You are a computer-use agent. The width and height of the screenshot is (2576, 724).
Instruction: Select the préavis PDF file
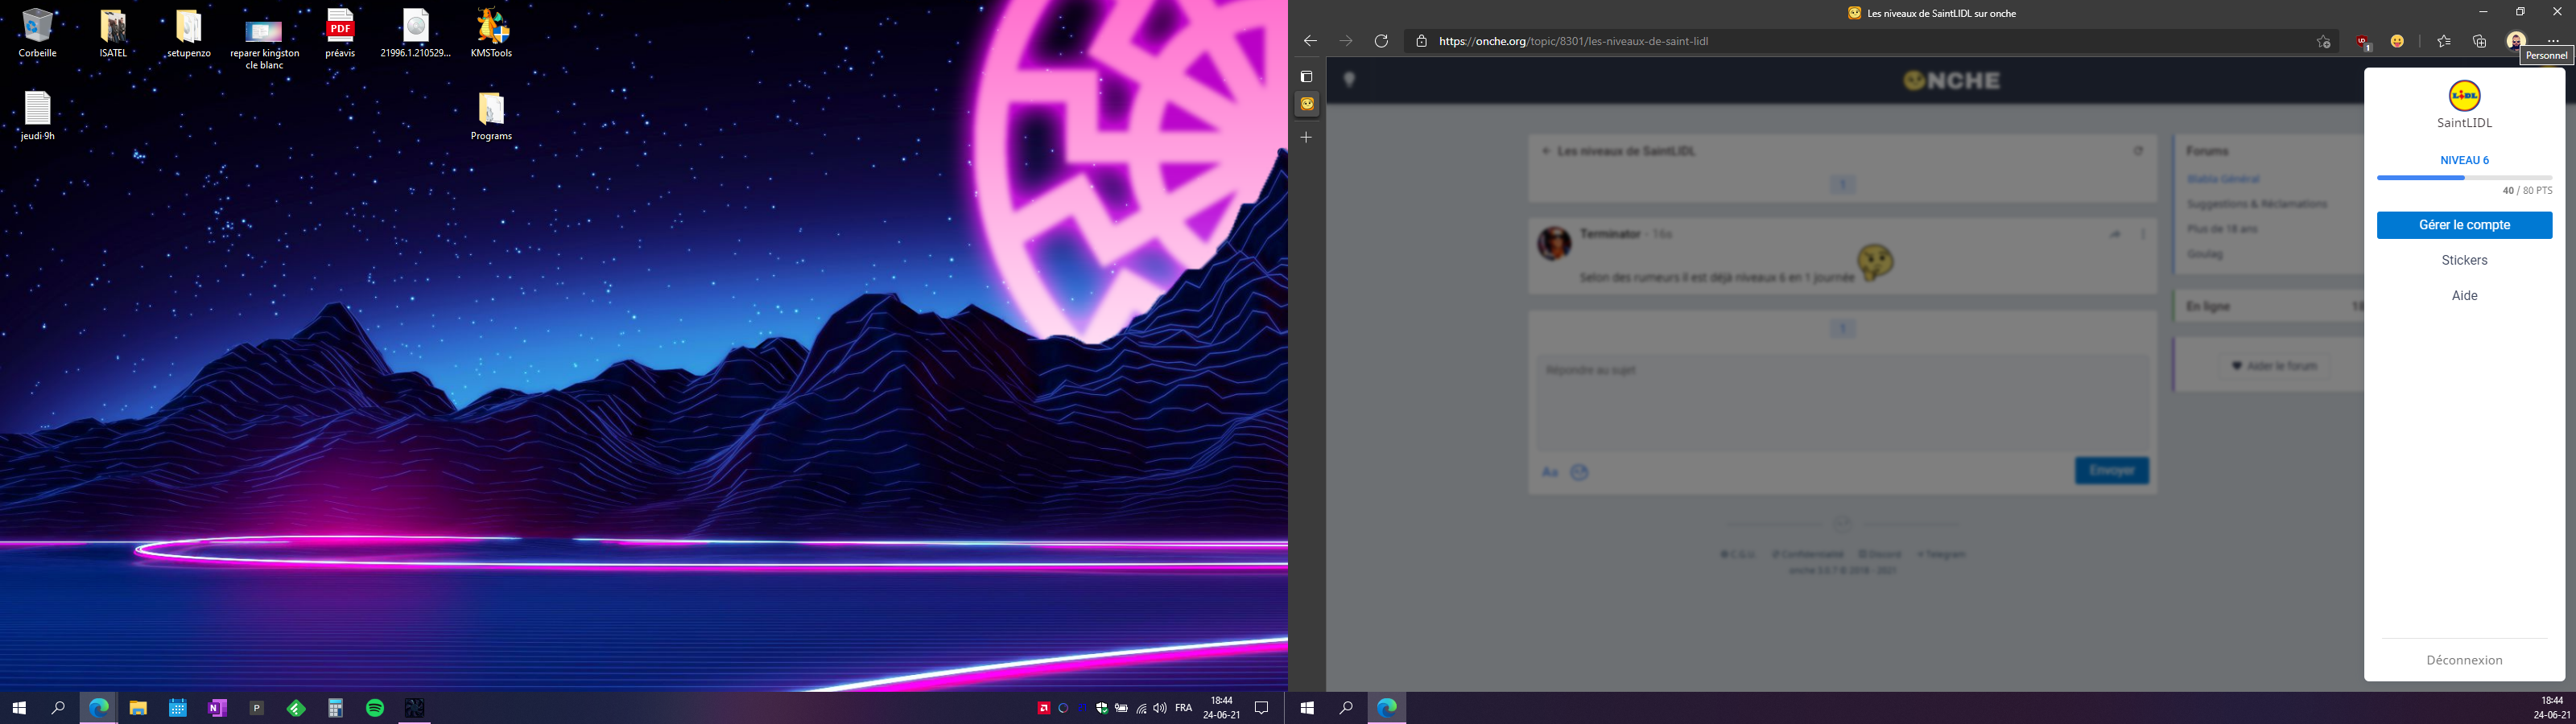[340, 33]
